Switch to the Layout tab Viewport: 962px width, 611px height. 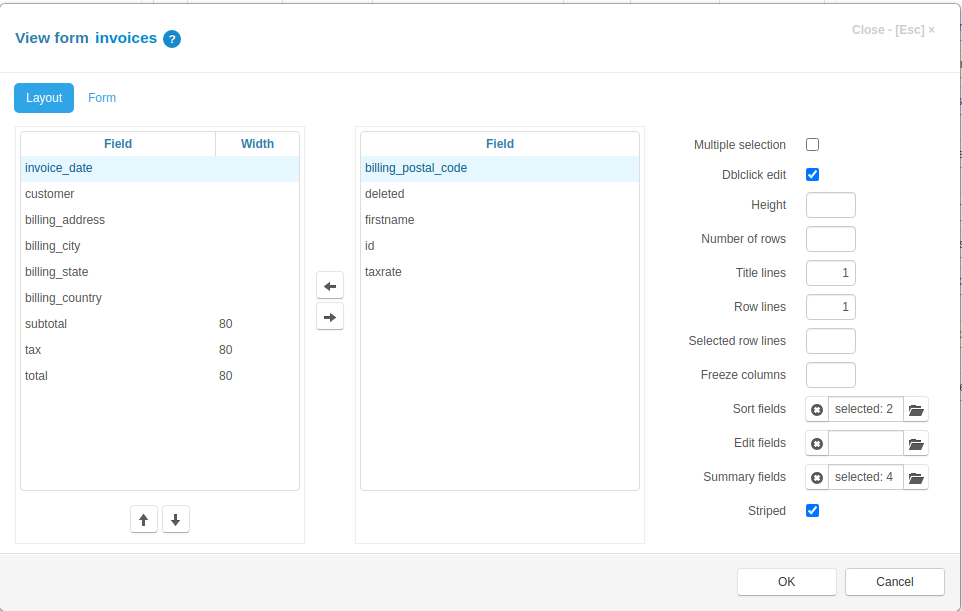coord(44,98)
